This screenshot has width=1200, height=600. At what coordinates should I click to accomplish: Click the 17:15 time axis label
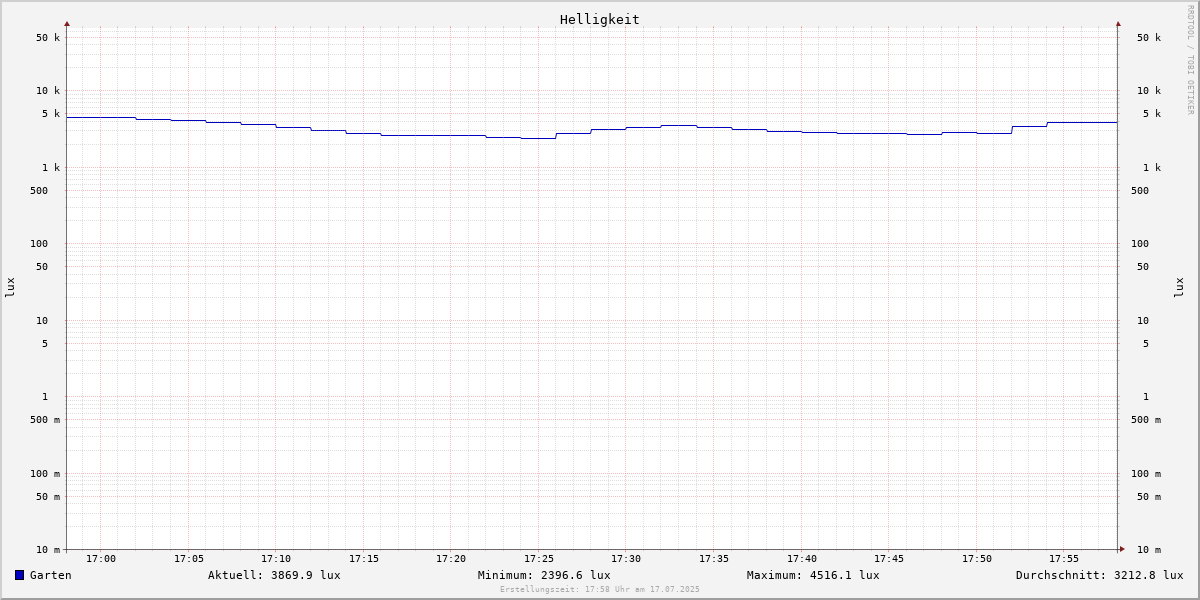pyautogui.click(x=364, y=559)
